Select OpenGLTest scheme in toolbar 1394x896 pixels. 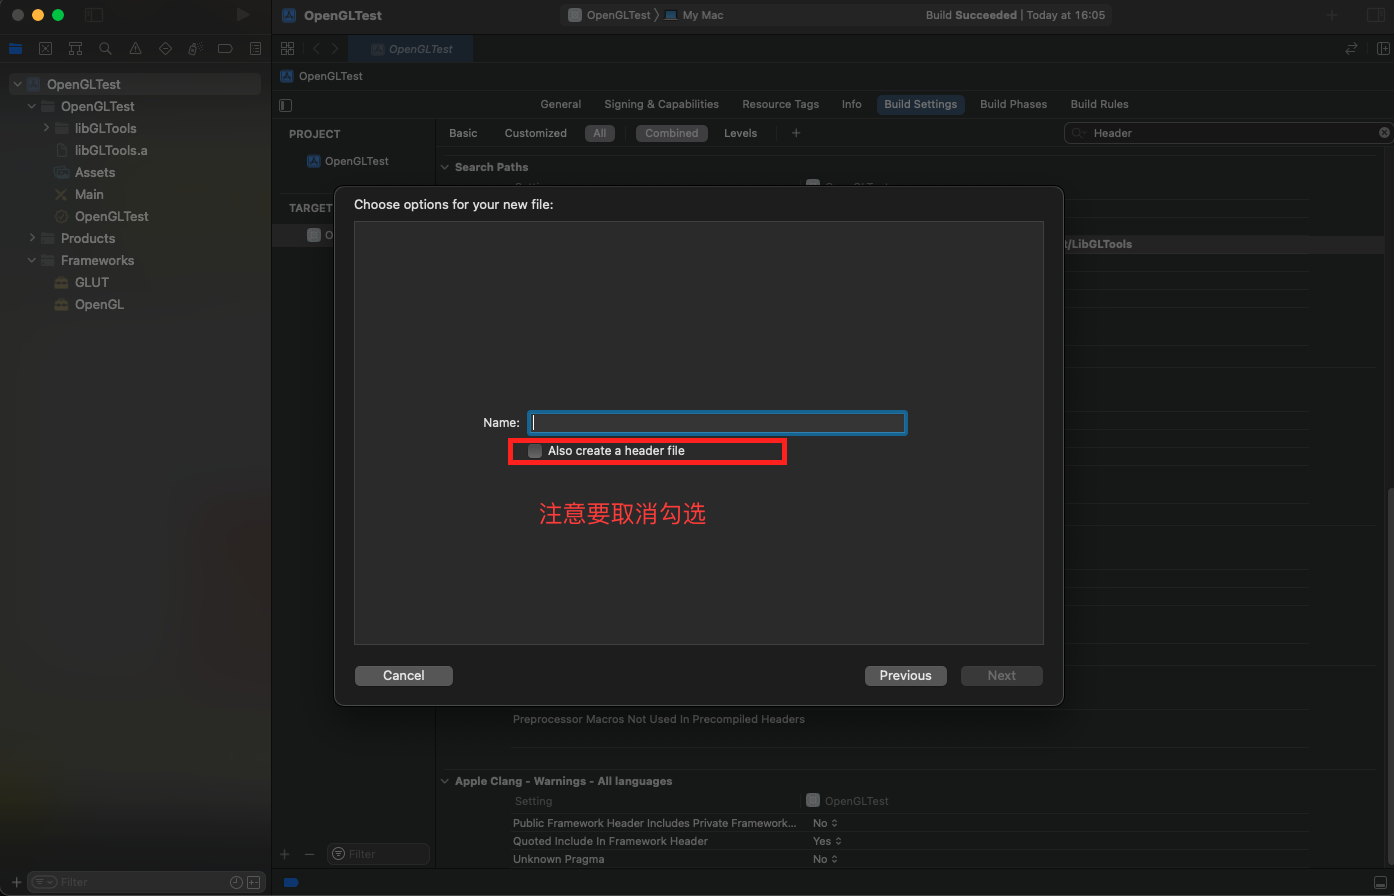610,15
